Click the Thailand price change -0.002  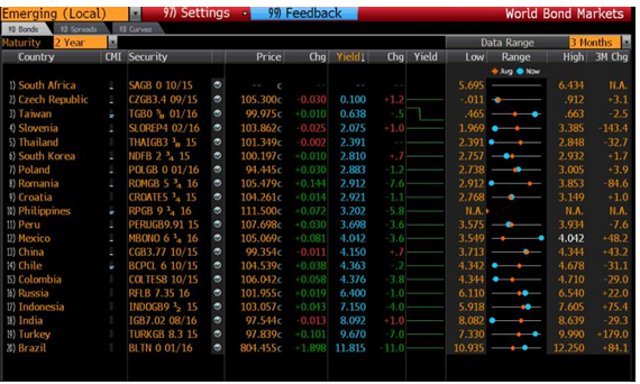[311, 142]
